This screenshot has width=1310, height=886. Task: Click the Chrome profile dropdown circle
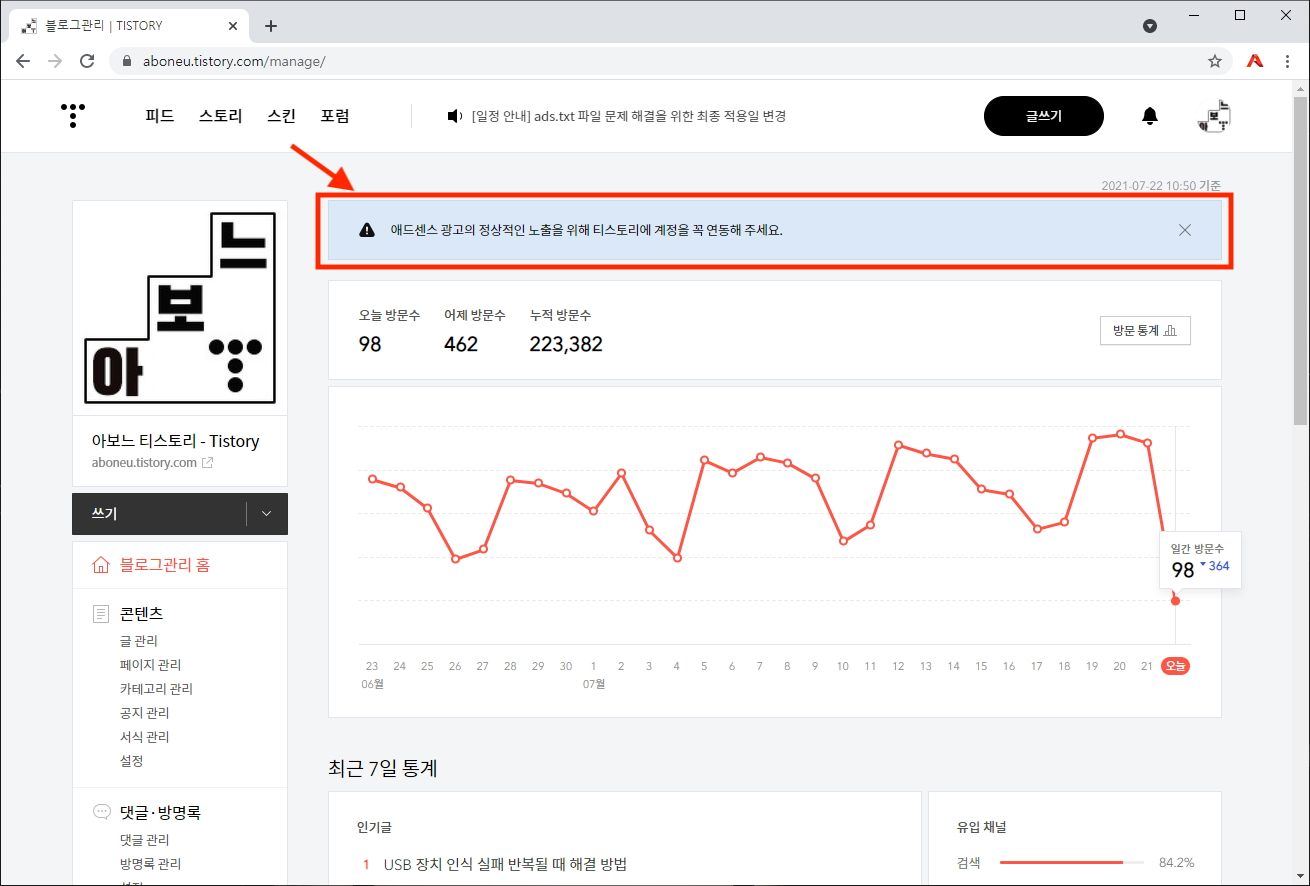tap(1150, 26)
